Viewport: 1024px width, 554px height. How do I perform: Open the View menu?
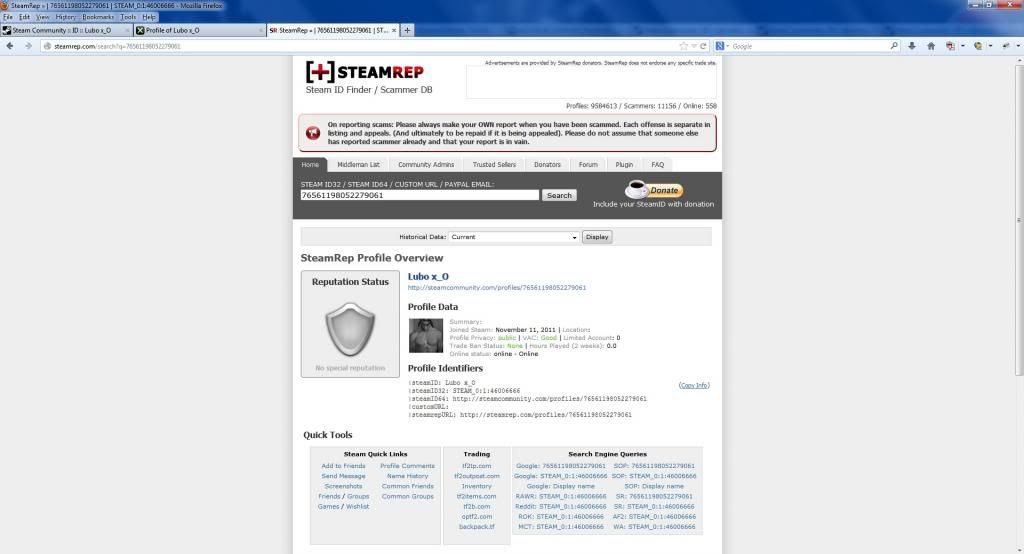click(x=42, y=17)
